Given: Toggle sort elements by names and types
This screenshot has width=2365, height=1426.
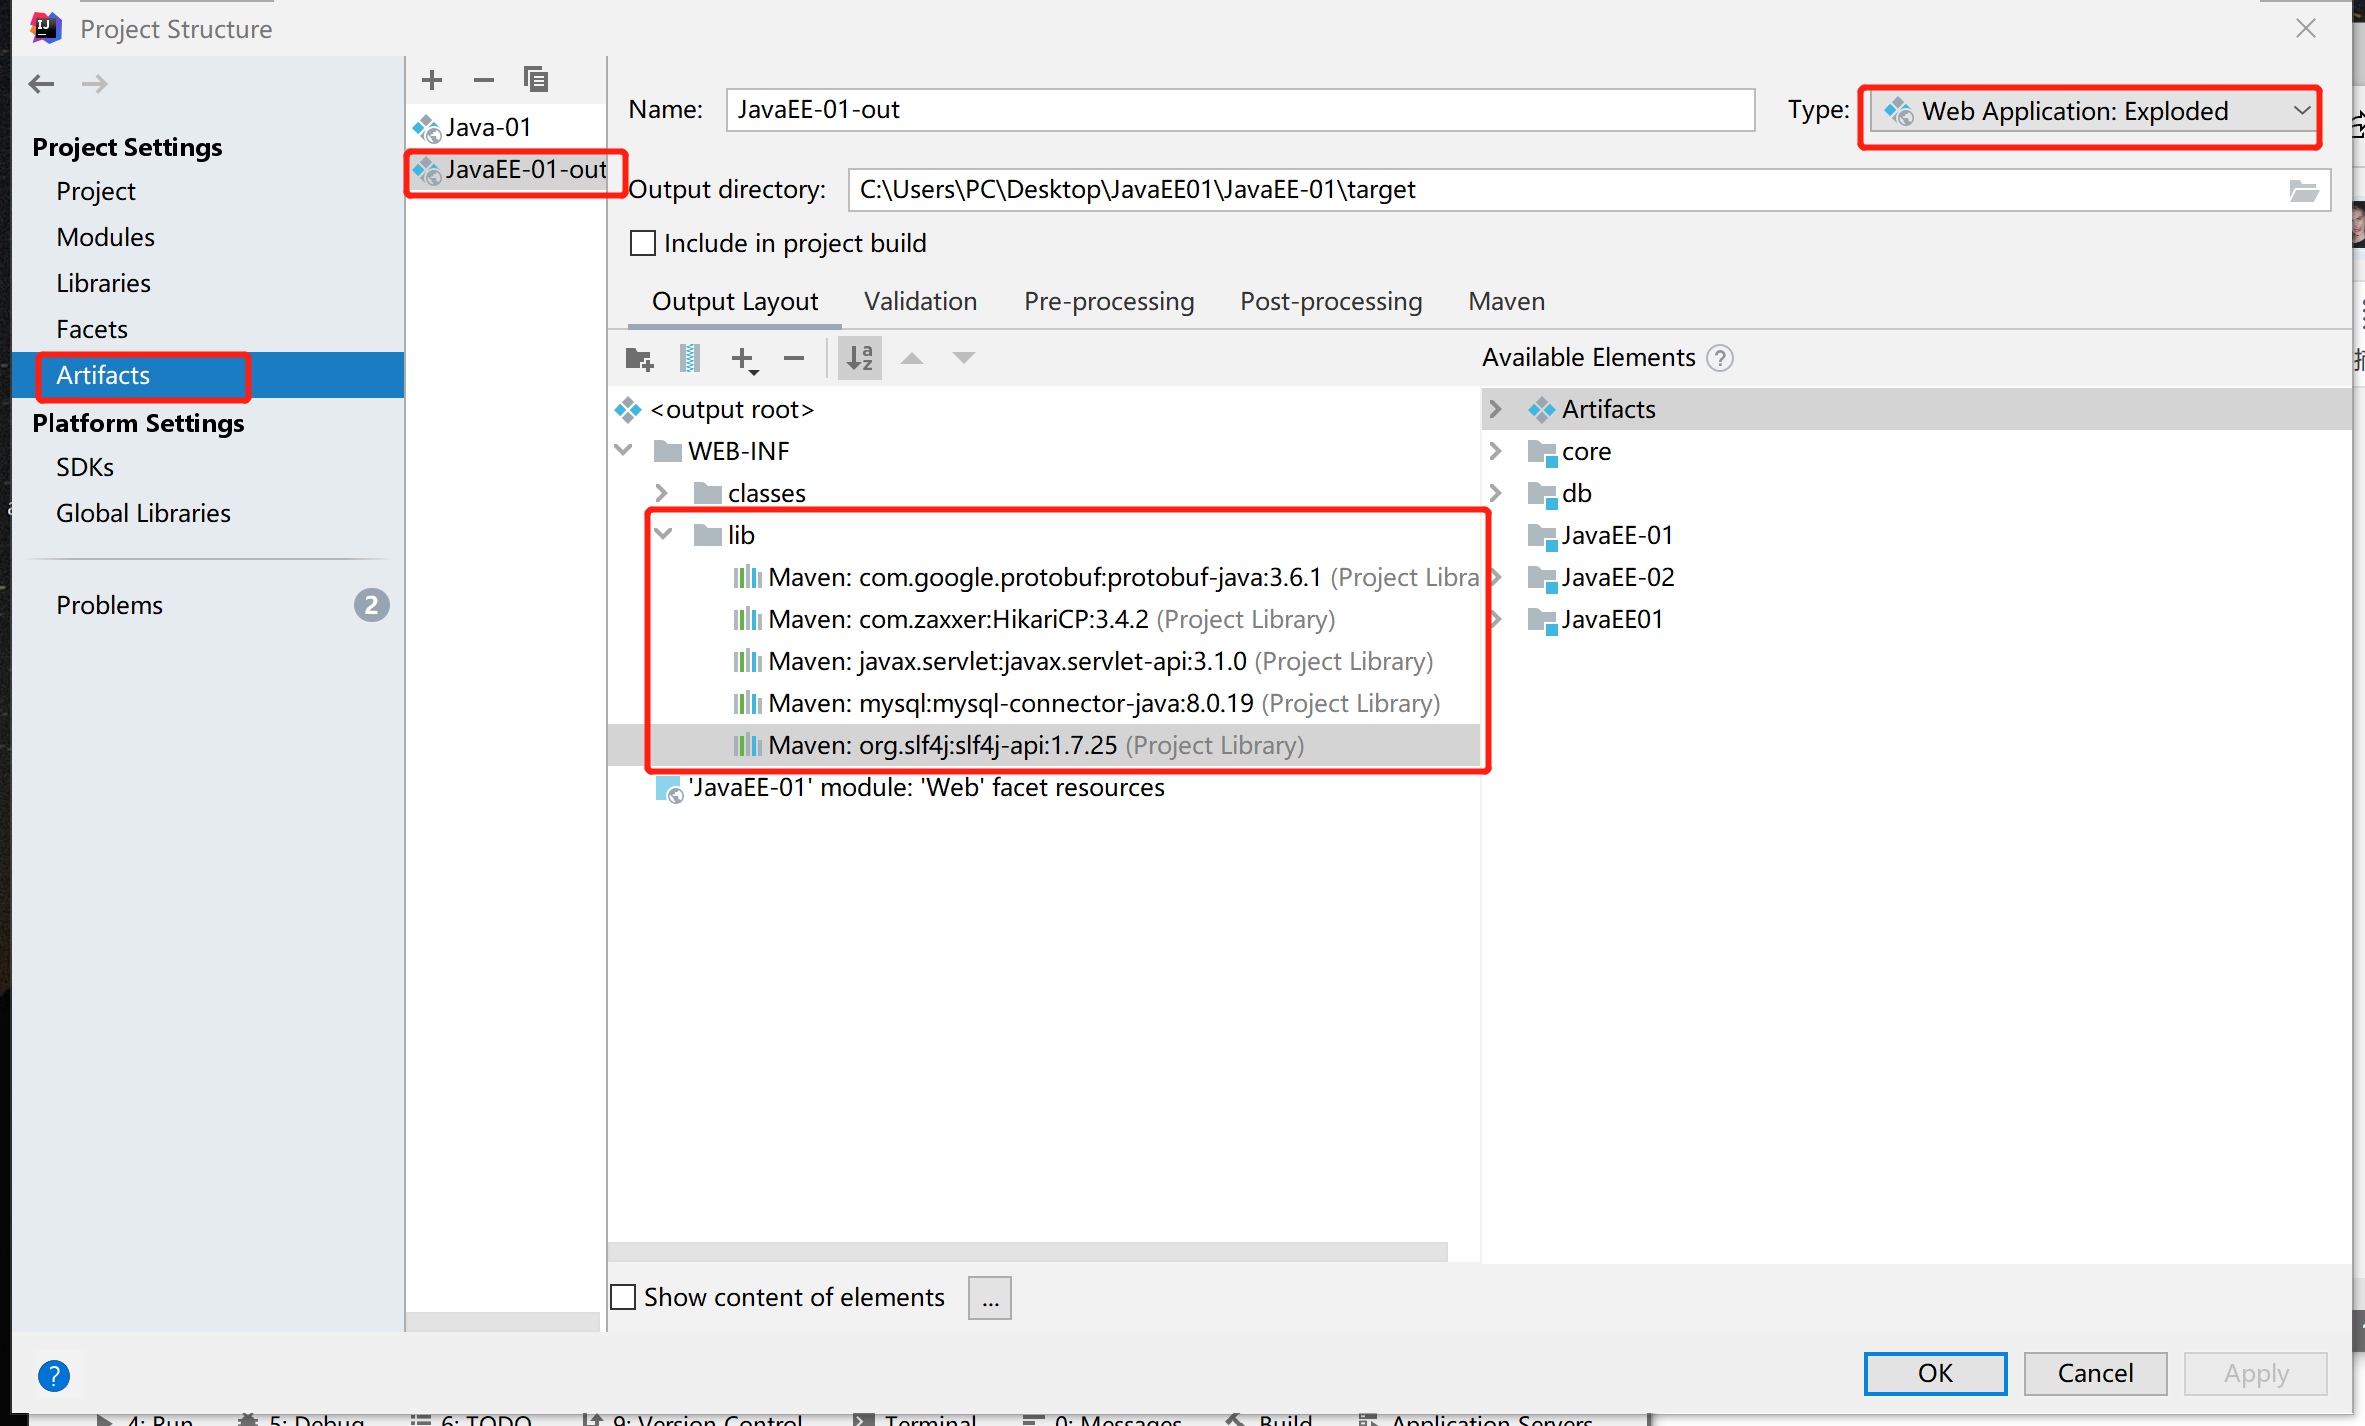Looking at the screenshot, I should 860,358.
